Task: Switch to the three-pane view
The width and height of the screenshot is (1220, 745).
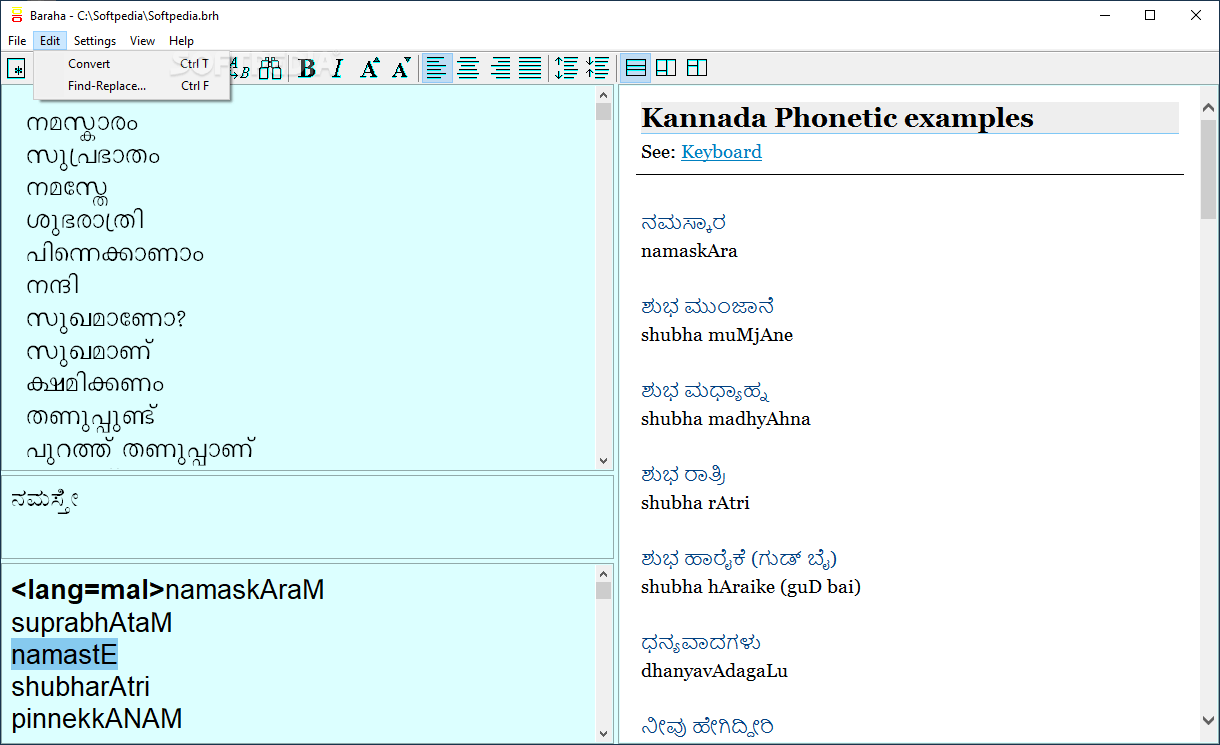Action: point(696,68)
